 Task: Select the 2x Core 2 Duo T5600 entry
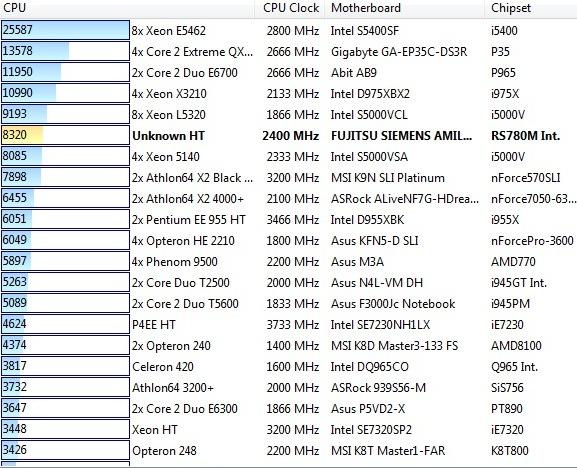coord(185,304)
